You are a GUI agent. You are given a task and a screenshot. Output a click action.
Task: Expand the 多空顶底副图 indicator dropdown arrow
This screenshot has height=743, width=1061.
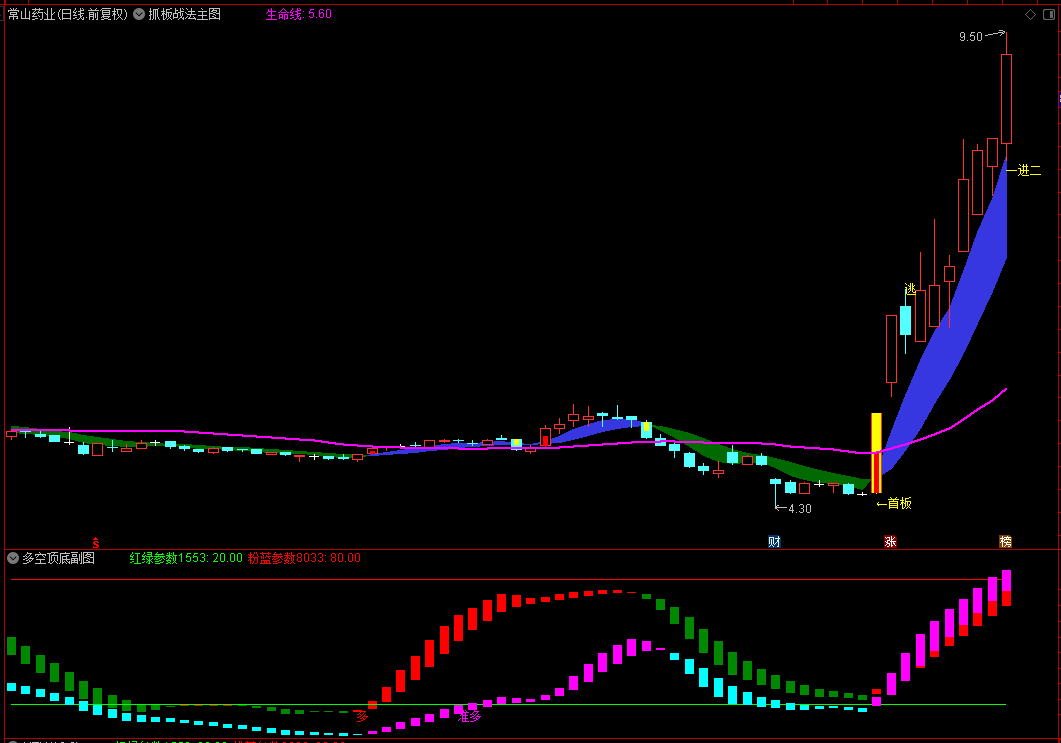[13, 558]
